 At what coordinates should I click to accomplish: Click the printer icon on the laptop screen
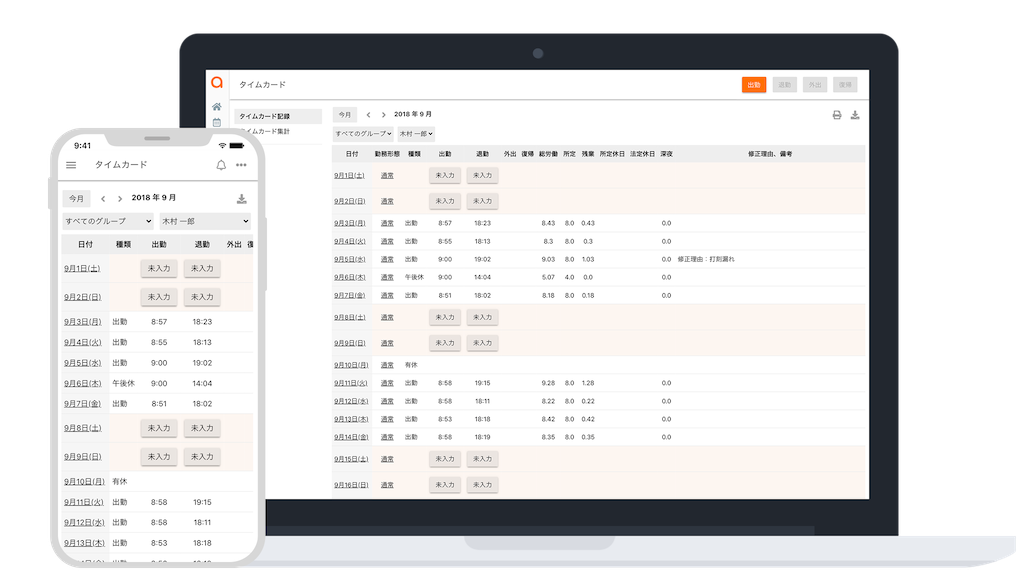point(837,115)
